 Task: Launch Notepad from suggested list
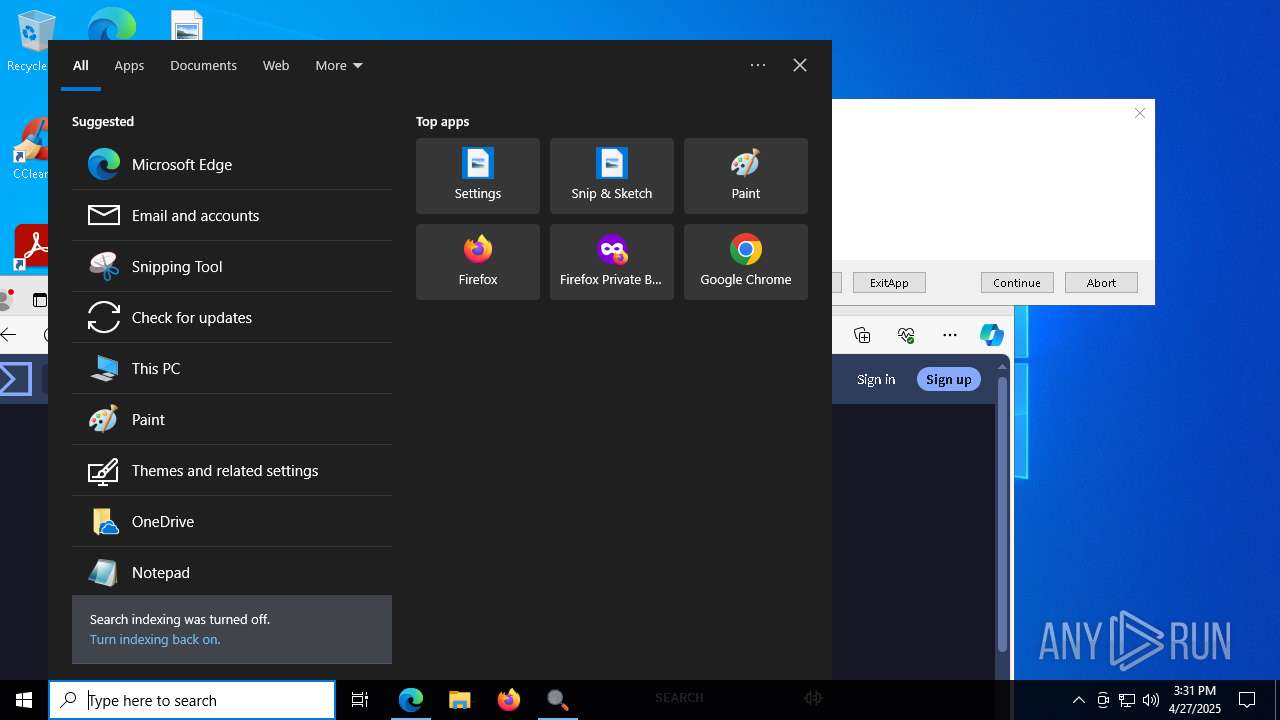pyautogui.click(x=232, y=572)
